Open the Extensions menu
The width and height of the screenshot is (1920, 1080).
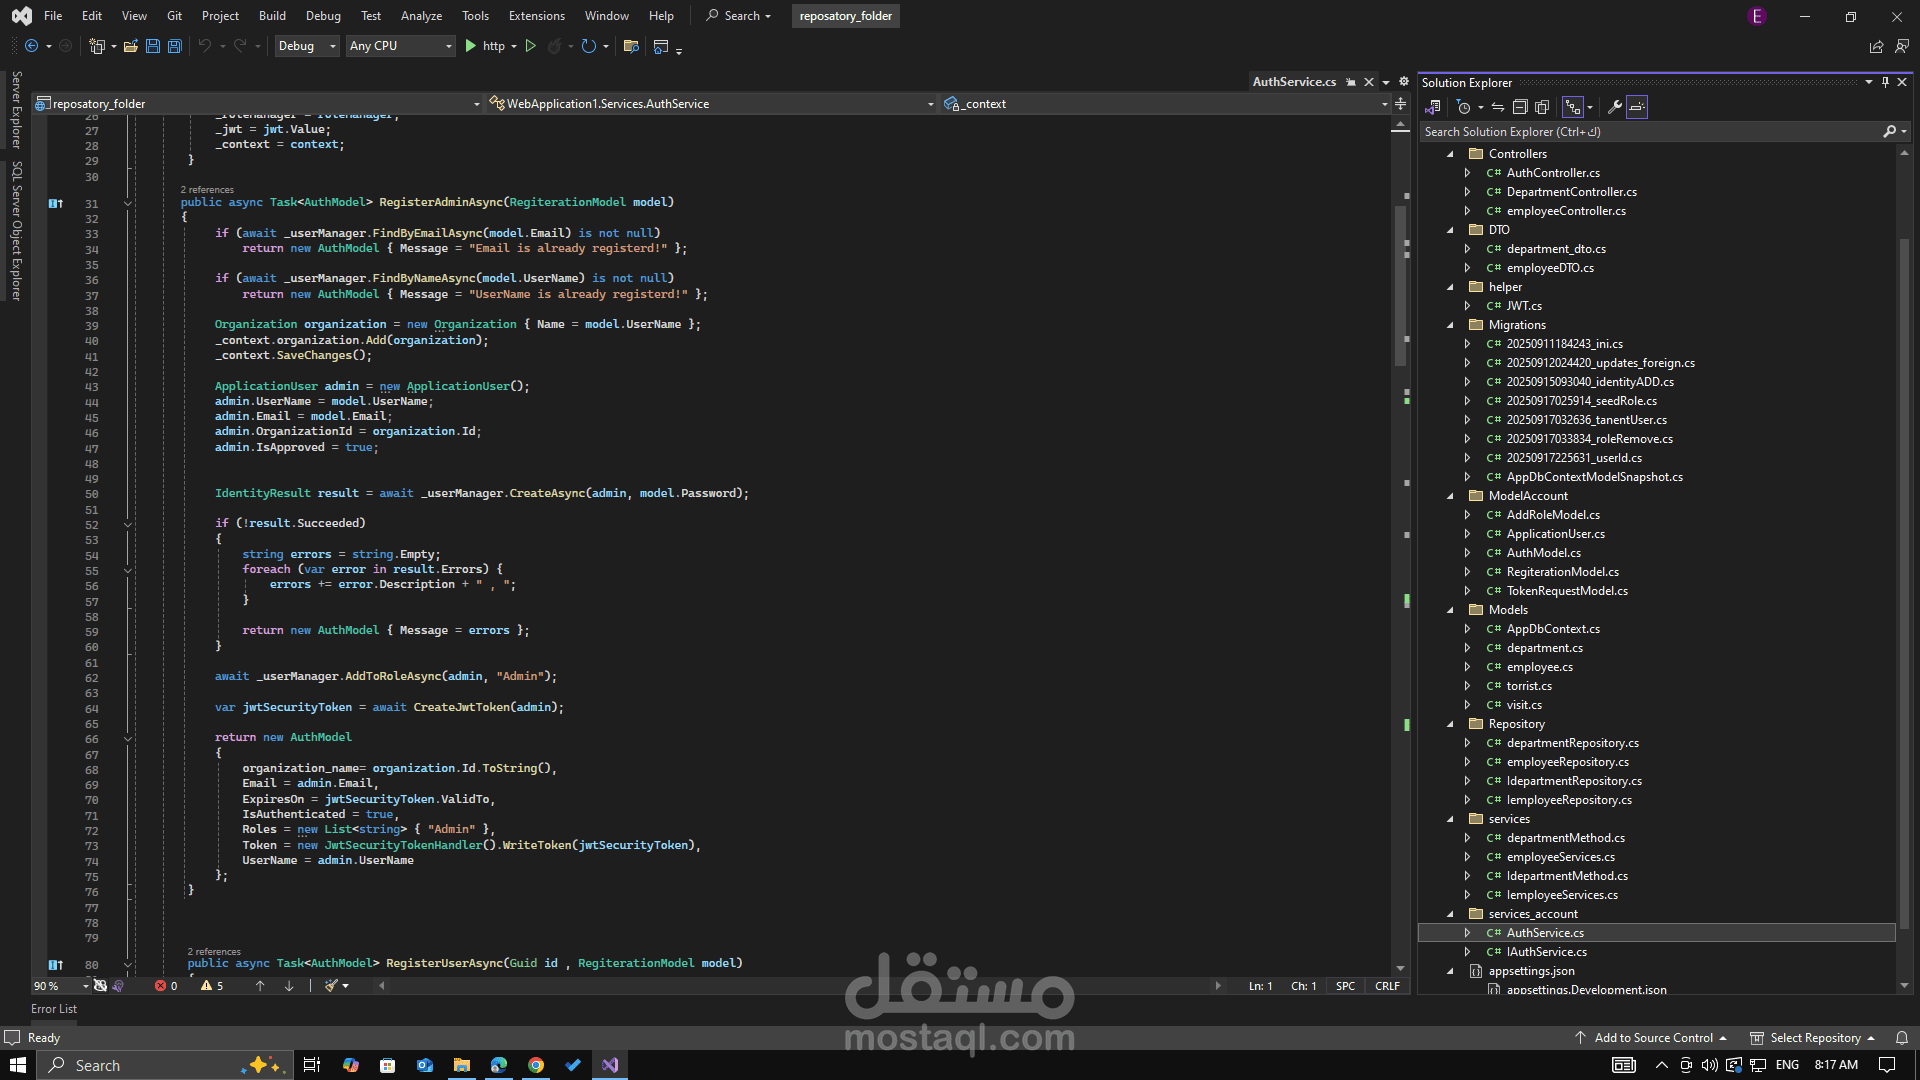click(x=536, y=16)
